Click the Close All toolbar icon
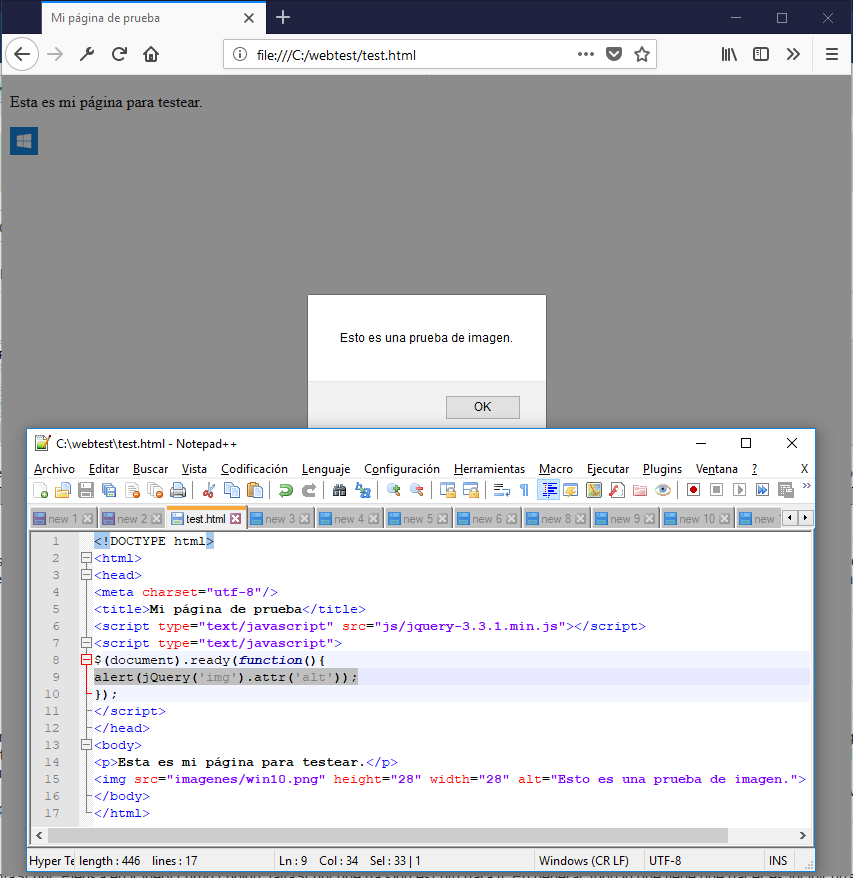This screenshot has height=878, width=853. (155, 491)
